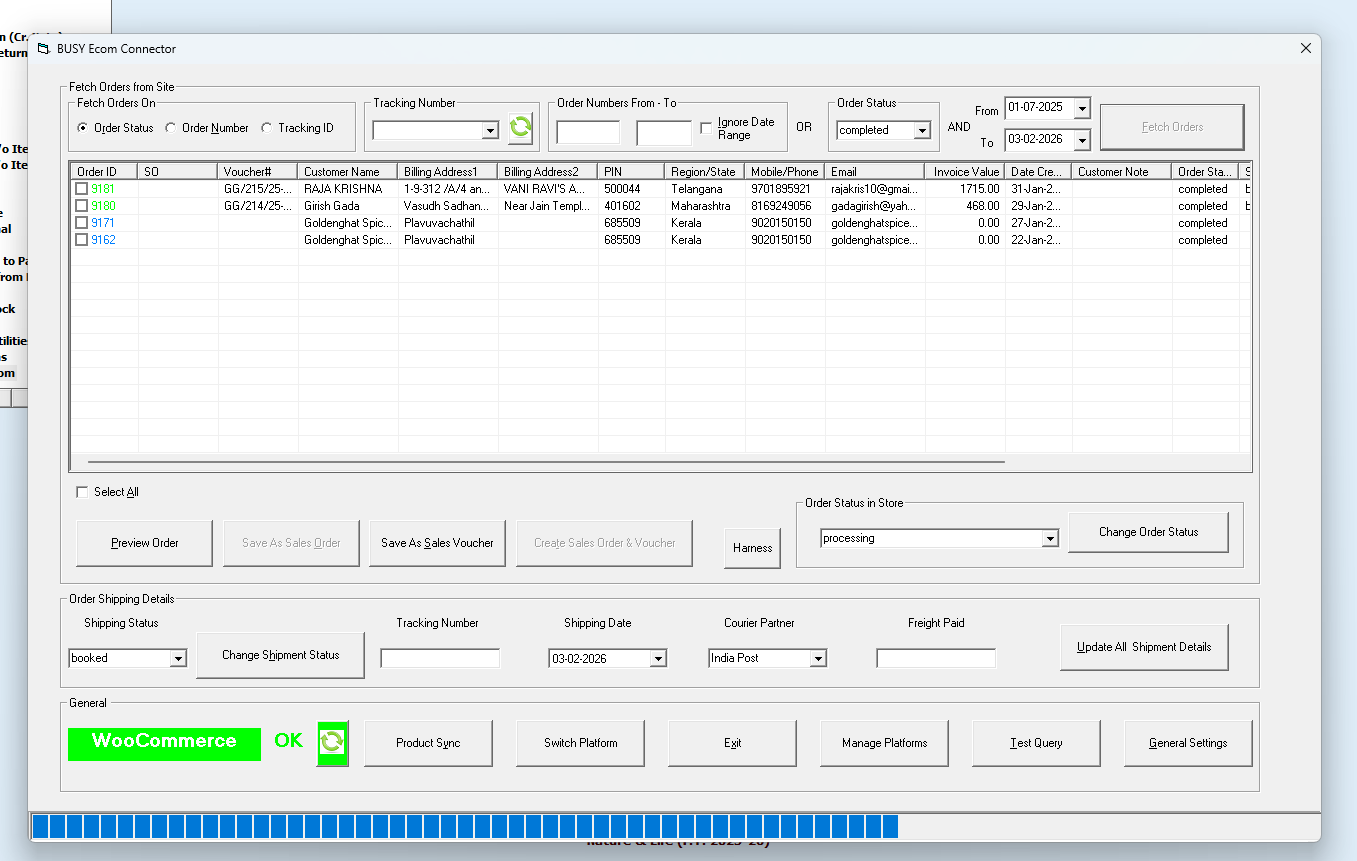Select the Order Number radio button

pos(171,128)
